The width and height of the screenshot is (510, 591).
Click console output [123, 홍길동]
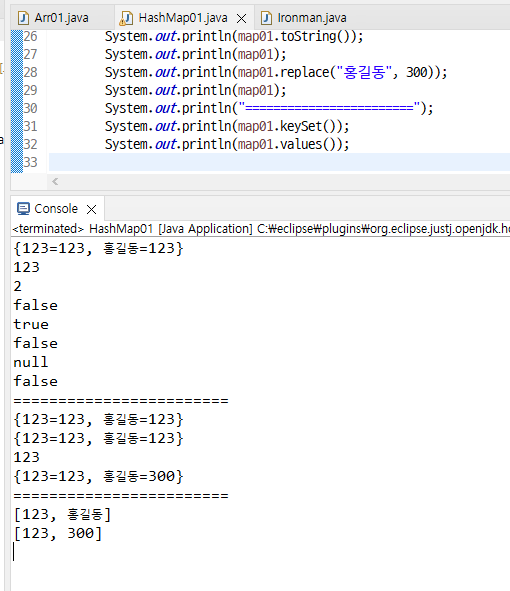pos(62,514)
